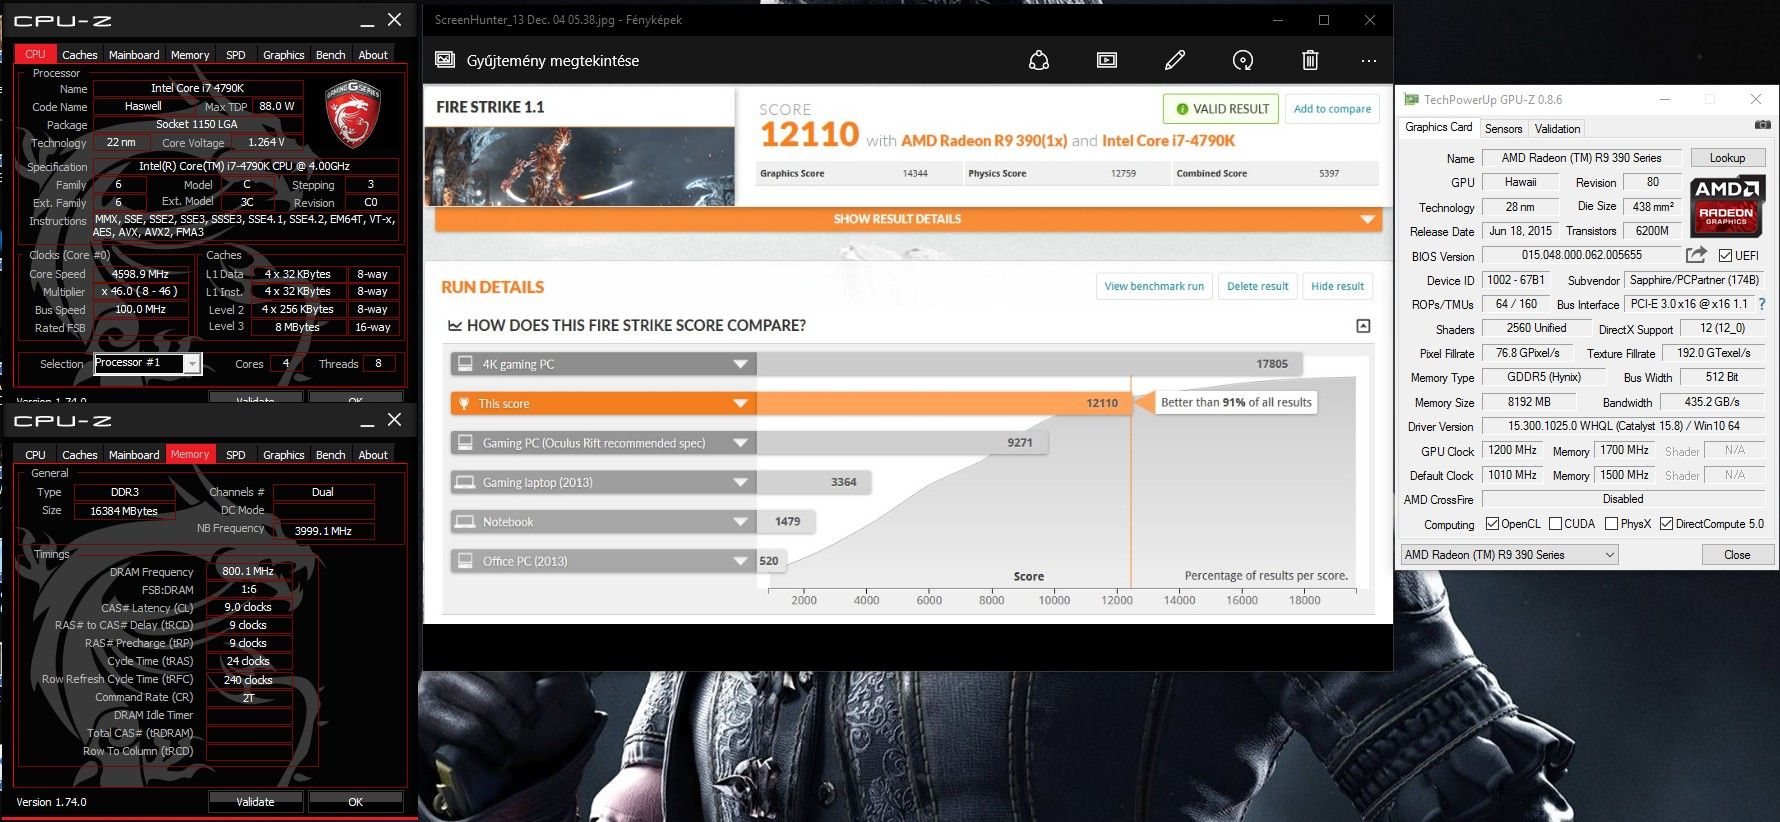Click the collapse icon at comparison section's right
The image size is (1780, 822).
[1363, 326]
